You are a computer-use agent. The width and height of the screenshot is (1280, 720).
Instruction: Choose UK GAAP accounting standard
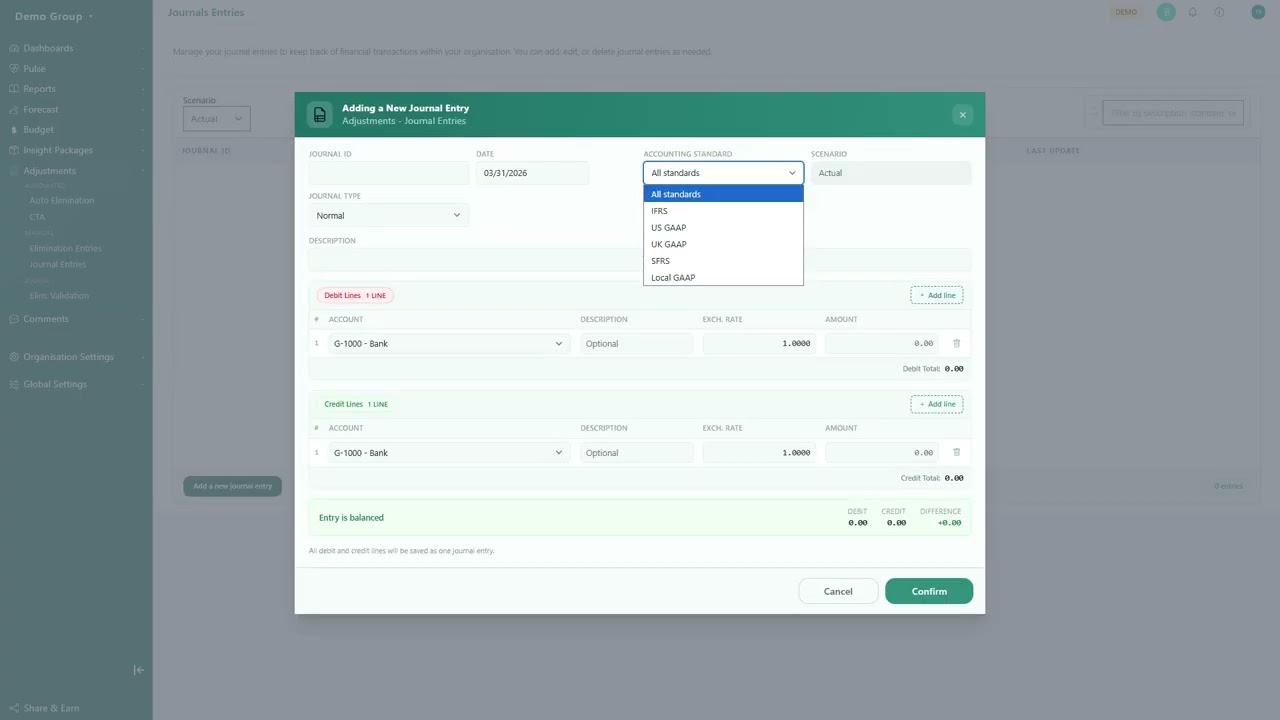coord(723,244)
